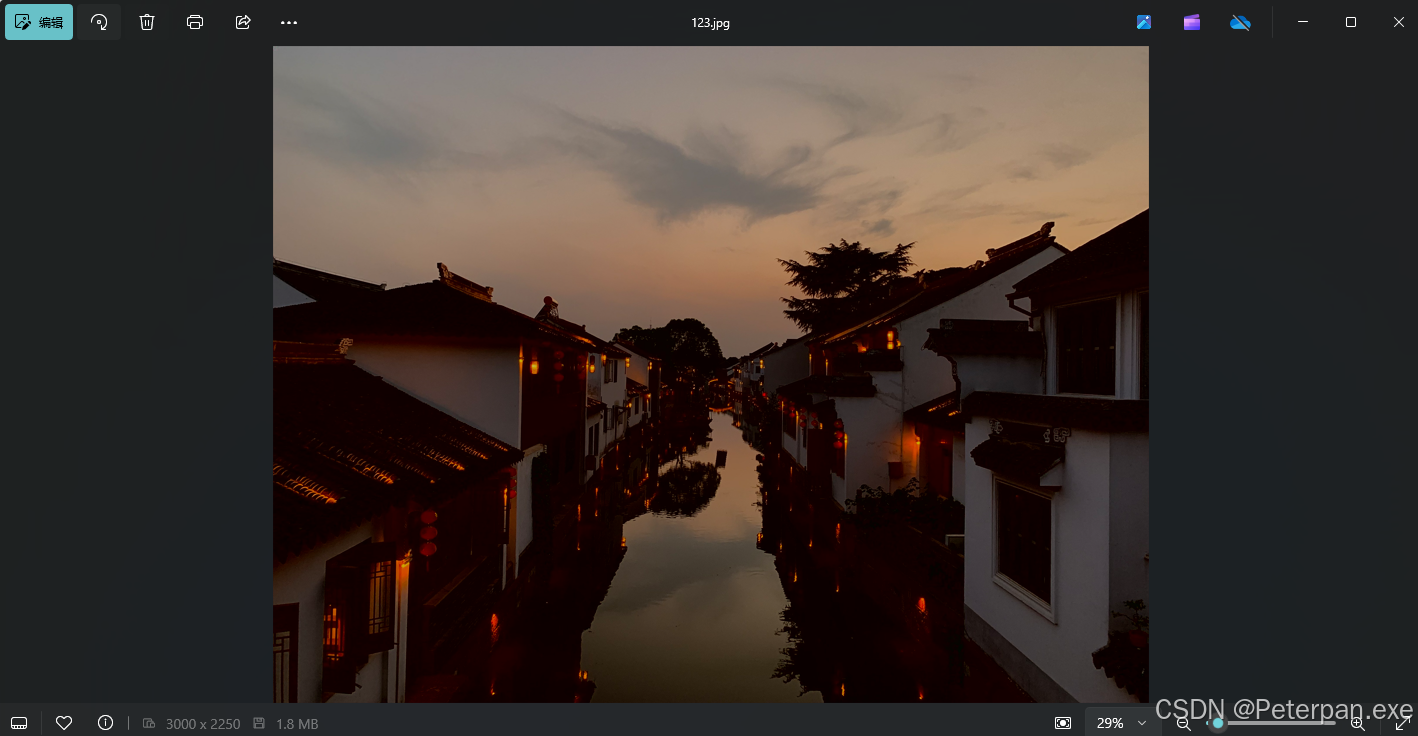This screenshot has height=736, width=1418.
Task: Share the photo with the share icon
Action: pos(243,22)
